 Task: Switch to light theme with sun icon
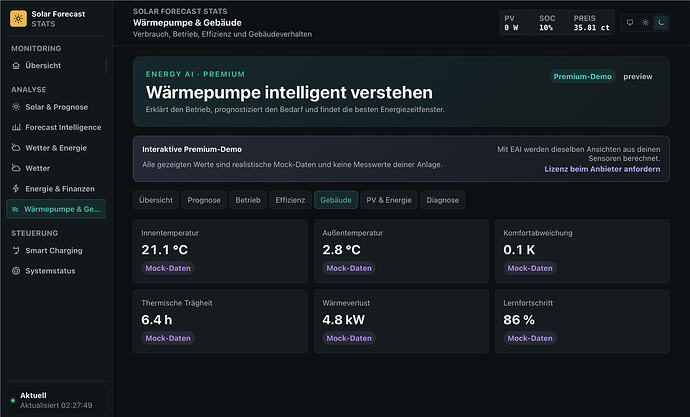645,22
